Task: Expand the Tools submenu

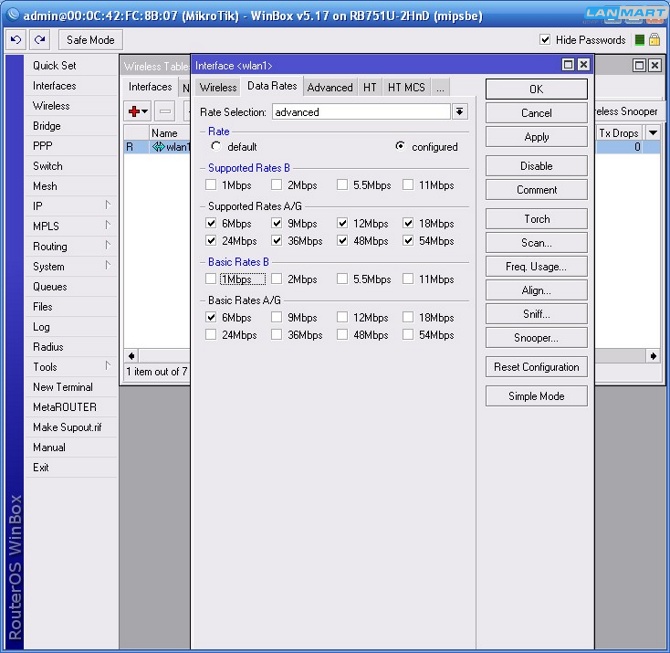Action: (x=108, y=366)
